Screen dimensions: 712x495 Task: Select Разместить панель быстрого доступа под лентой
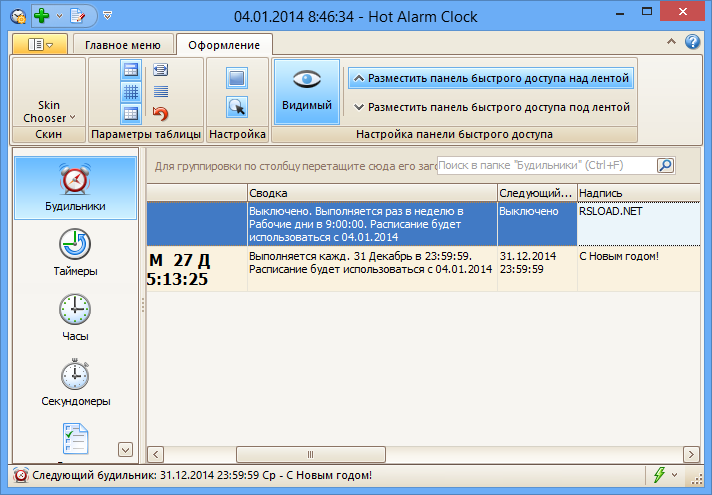pyautogui.click(x=491, y=107)
